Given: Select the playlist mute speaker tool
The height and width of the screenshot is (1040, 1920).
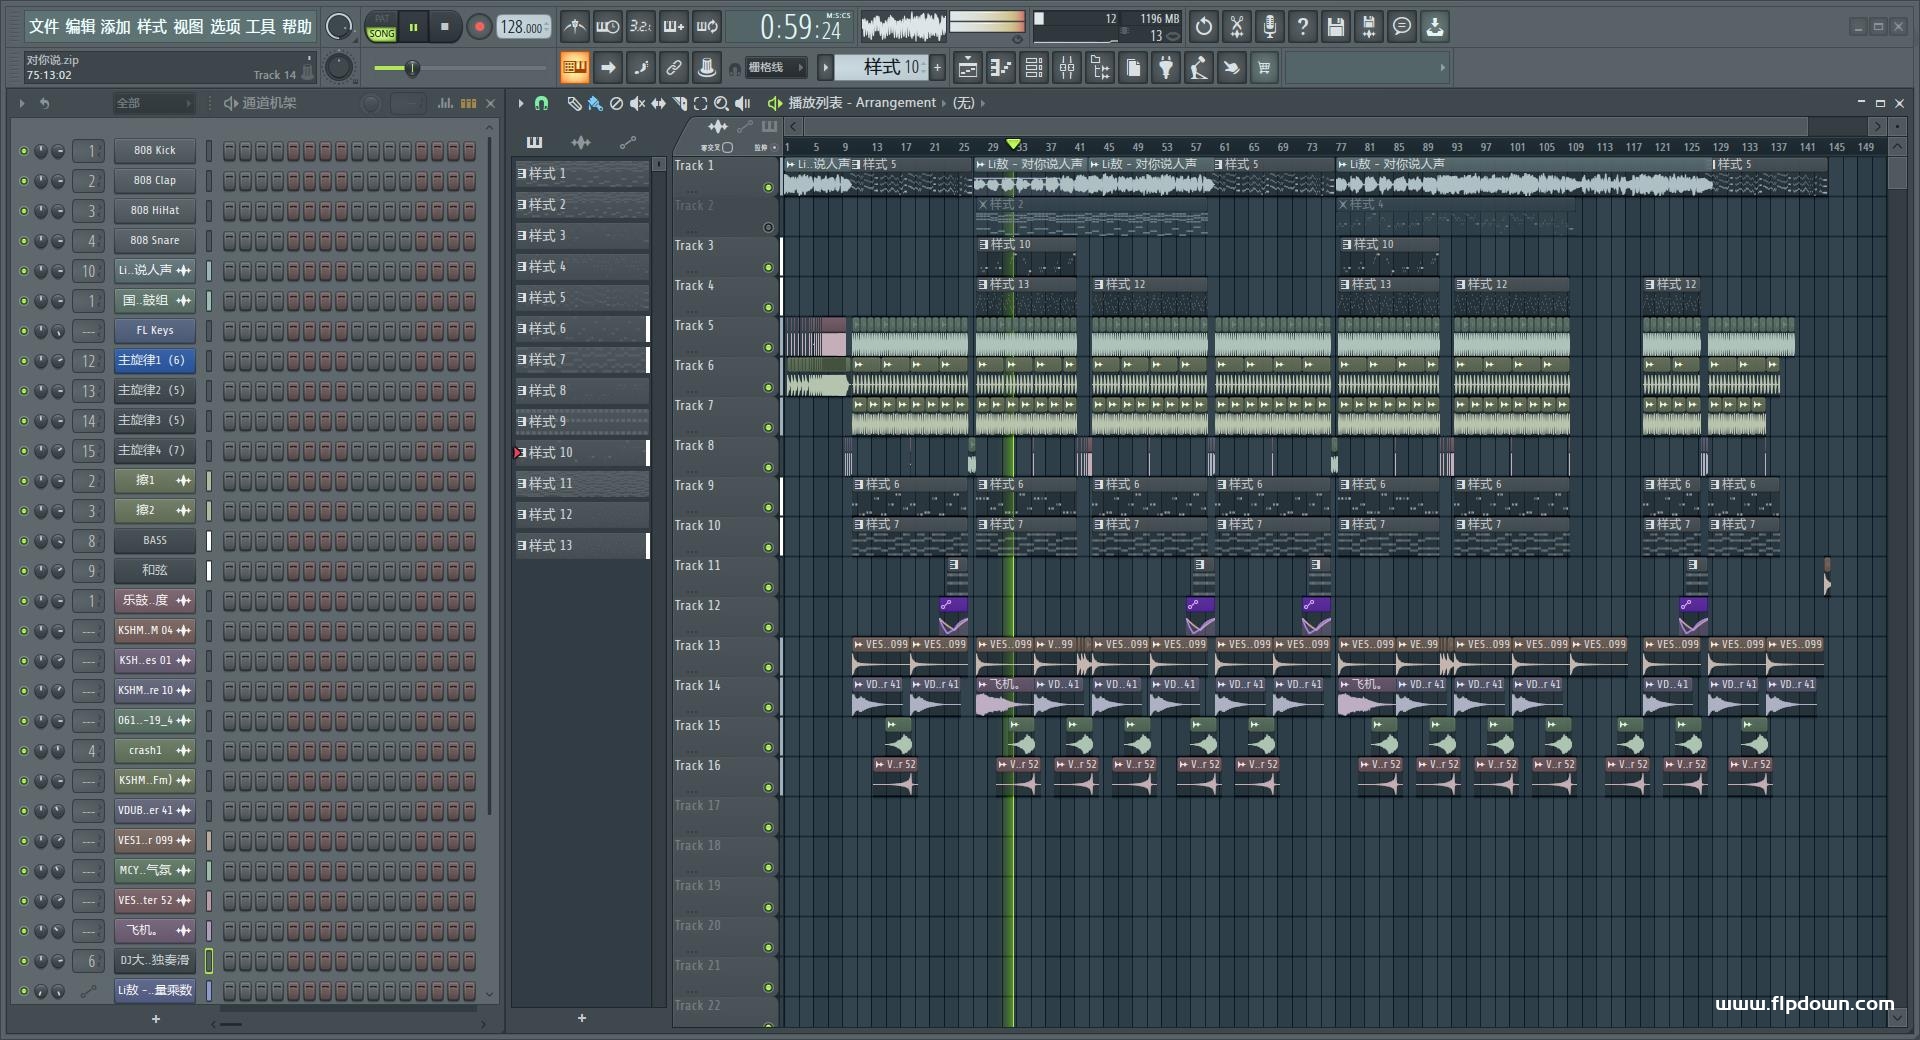Looking at the screenshot, I should [x=637, y=103].
